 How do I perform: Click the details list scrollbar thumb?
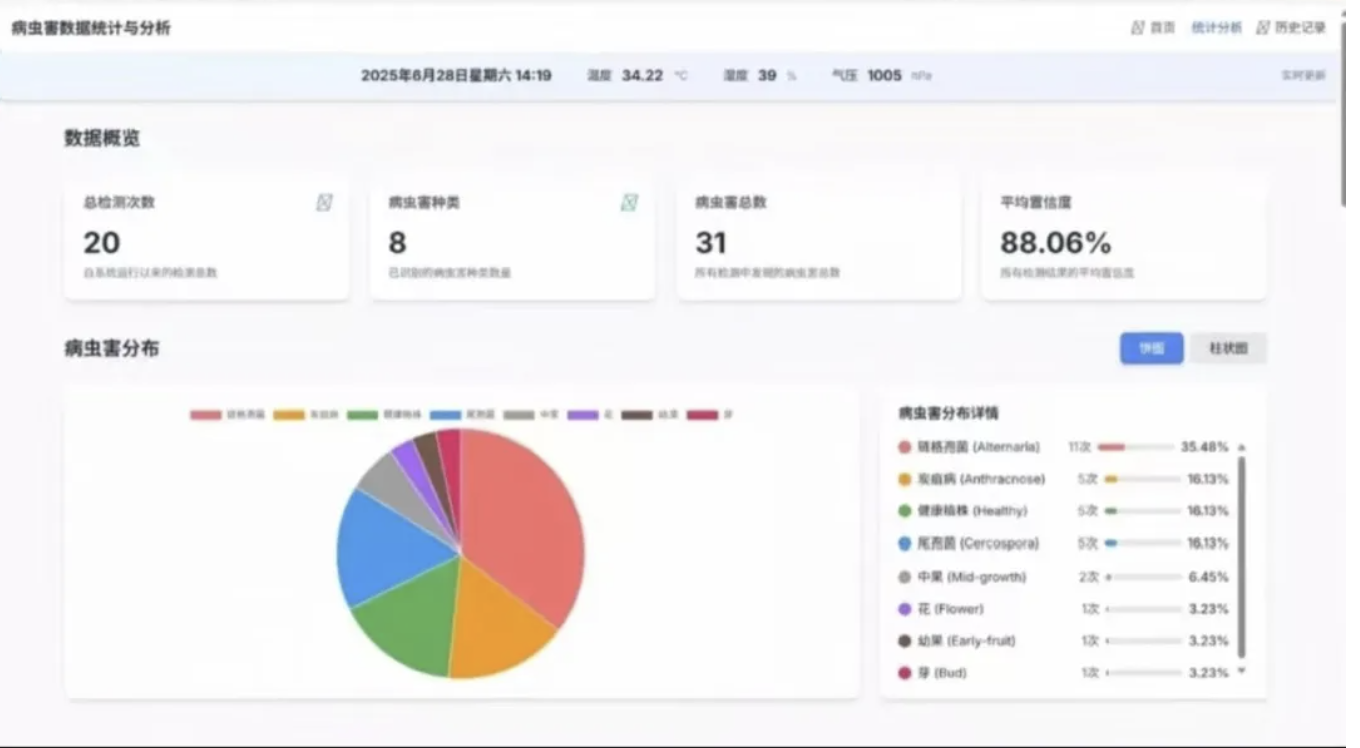coord(1242,557)
